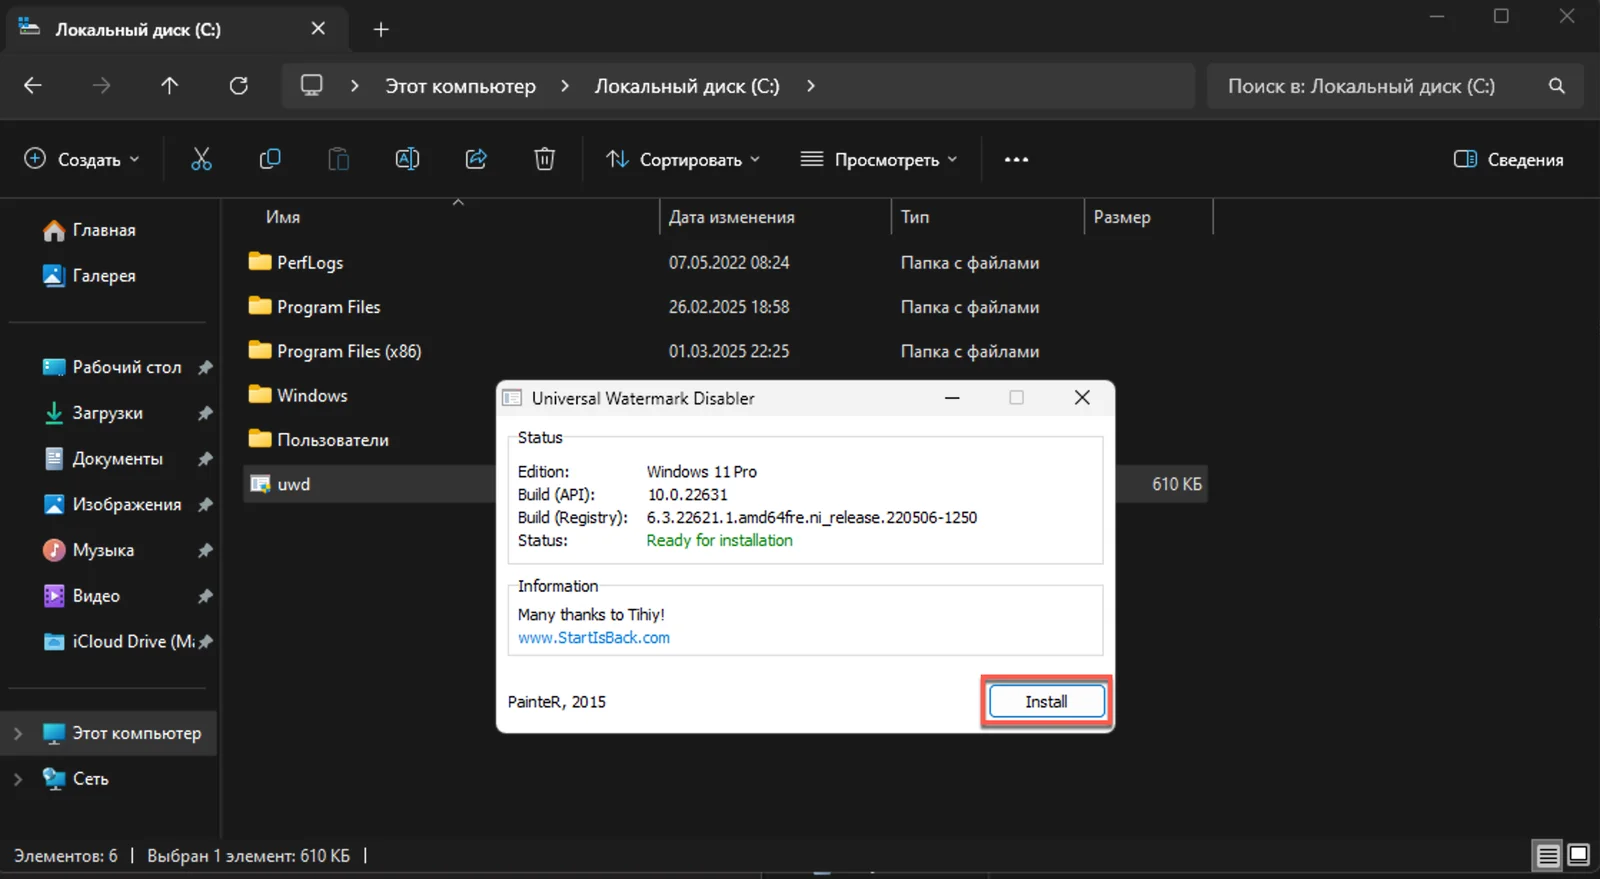Open the Сортировать dropdown
1600x879 pixels.
tap(683, 159)
